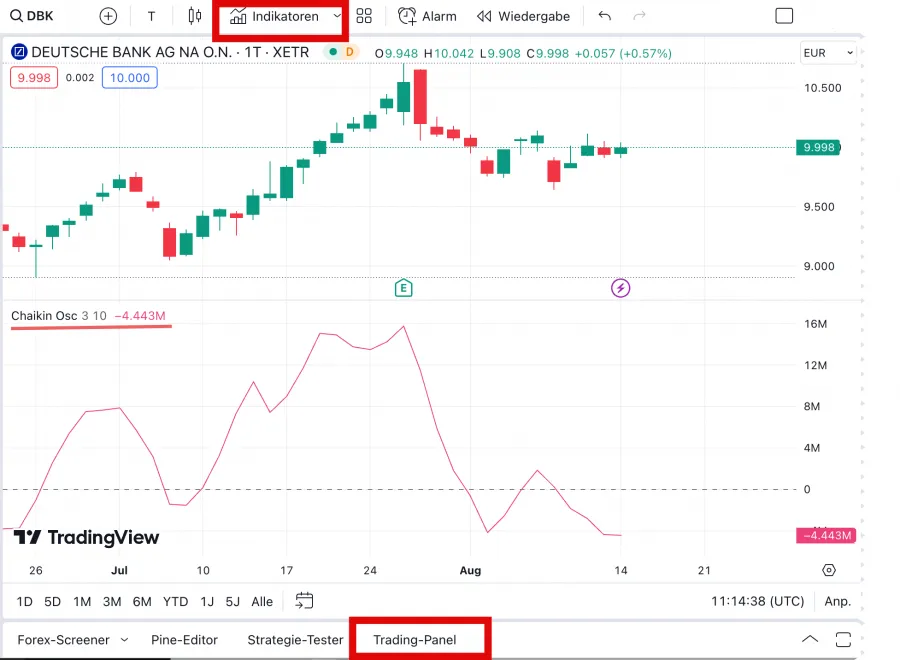
Task: Select the YTD date range
Action: tap(175, 602)
